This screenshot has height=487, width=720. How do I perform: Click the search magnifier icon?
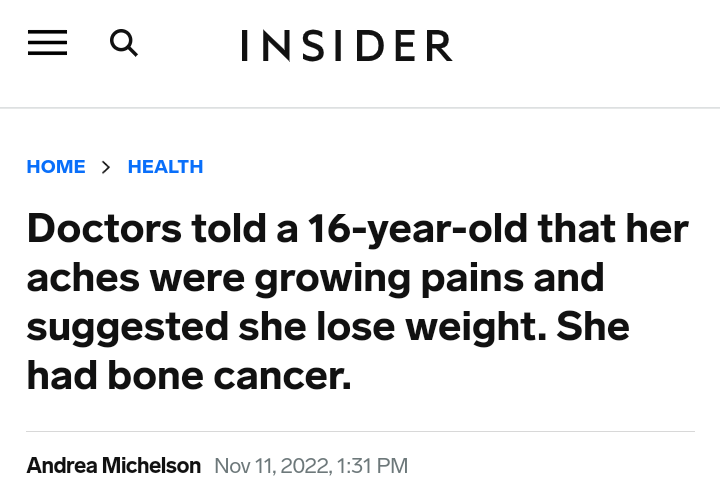click(123, 43)
